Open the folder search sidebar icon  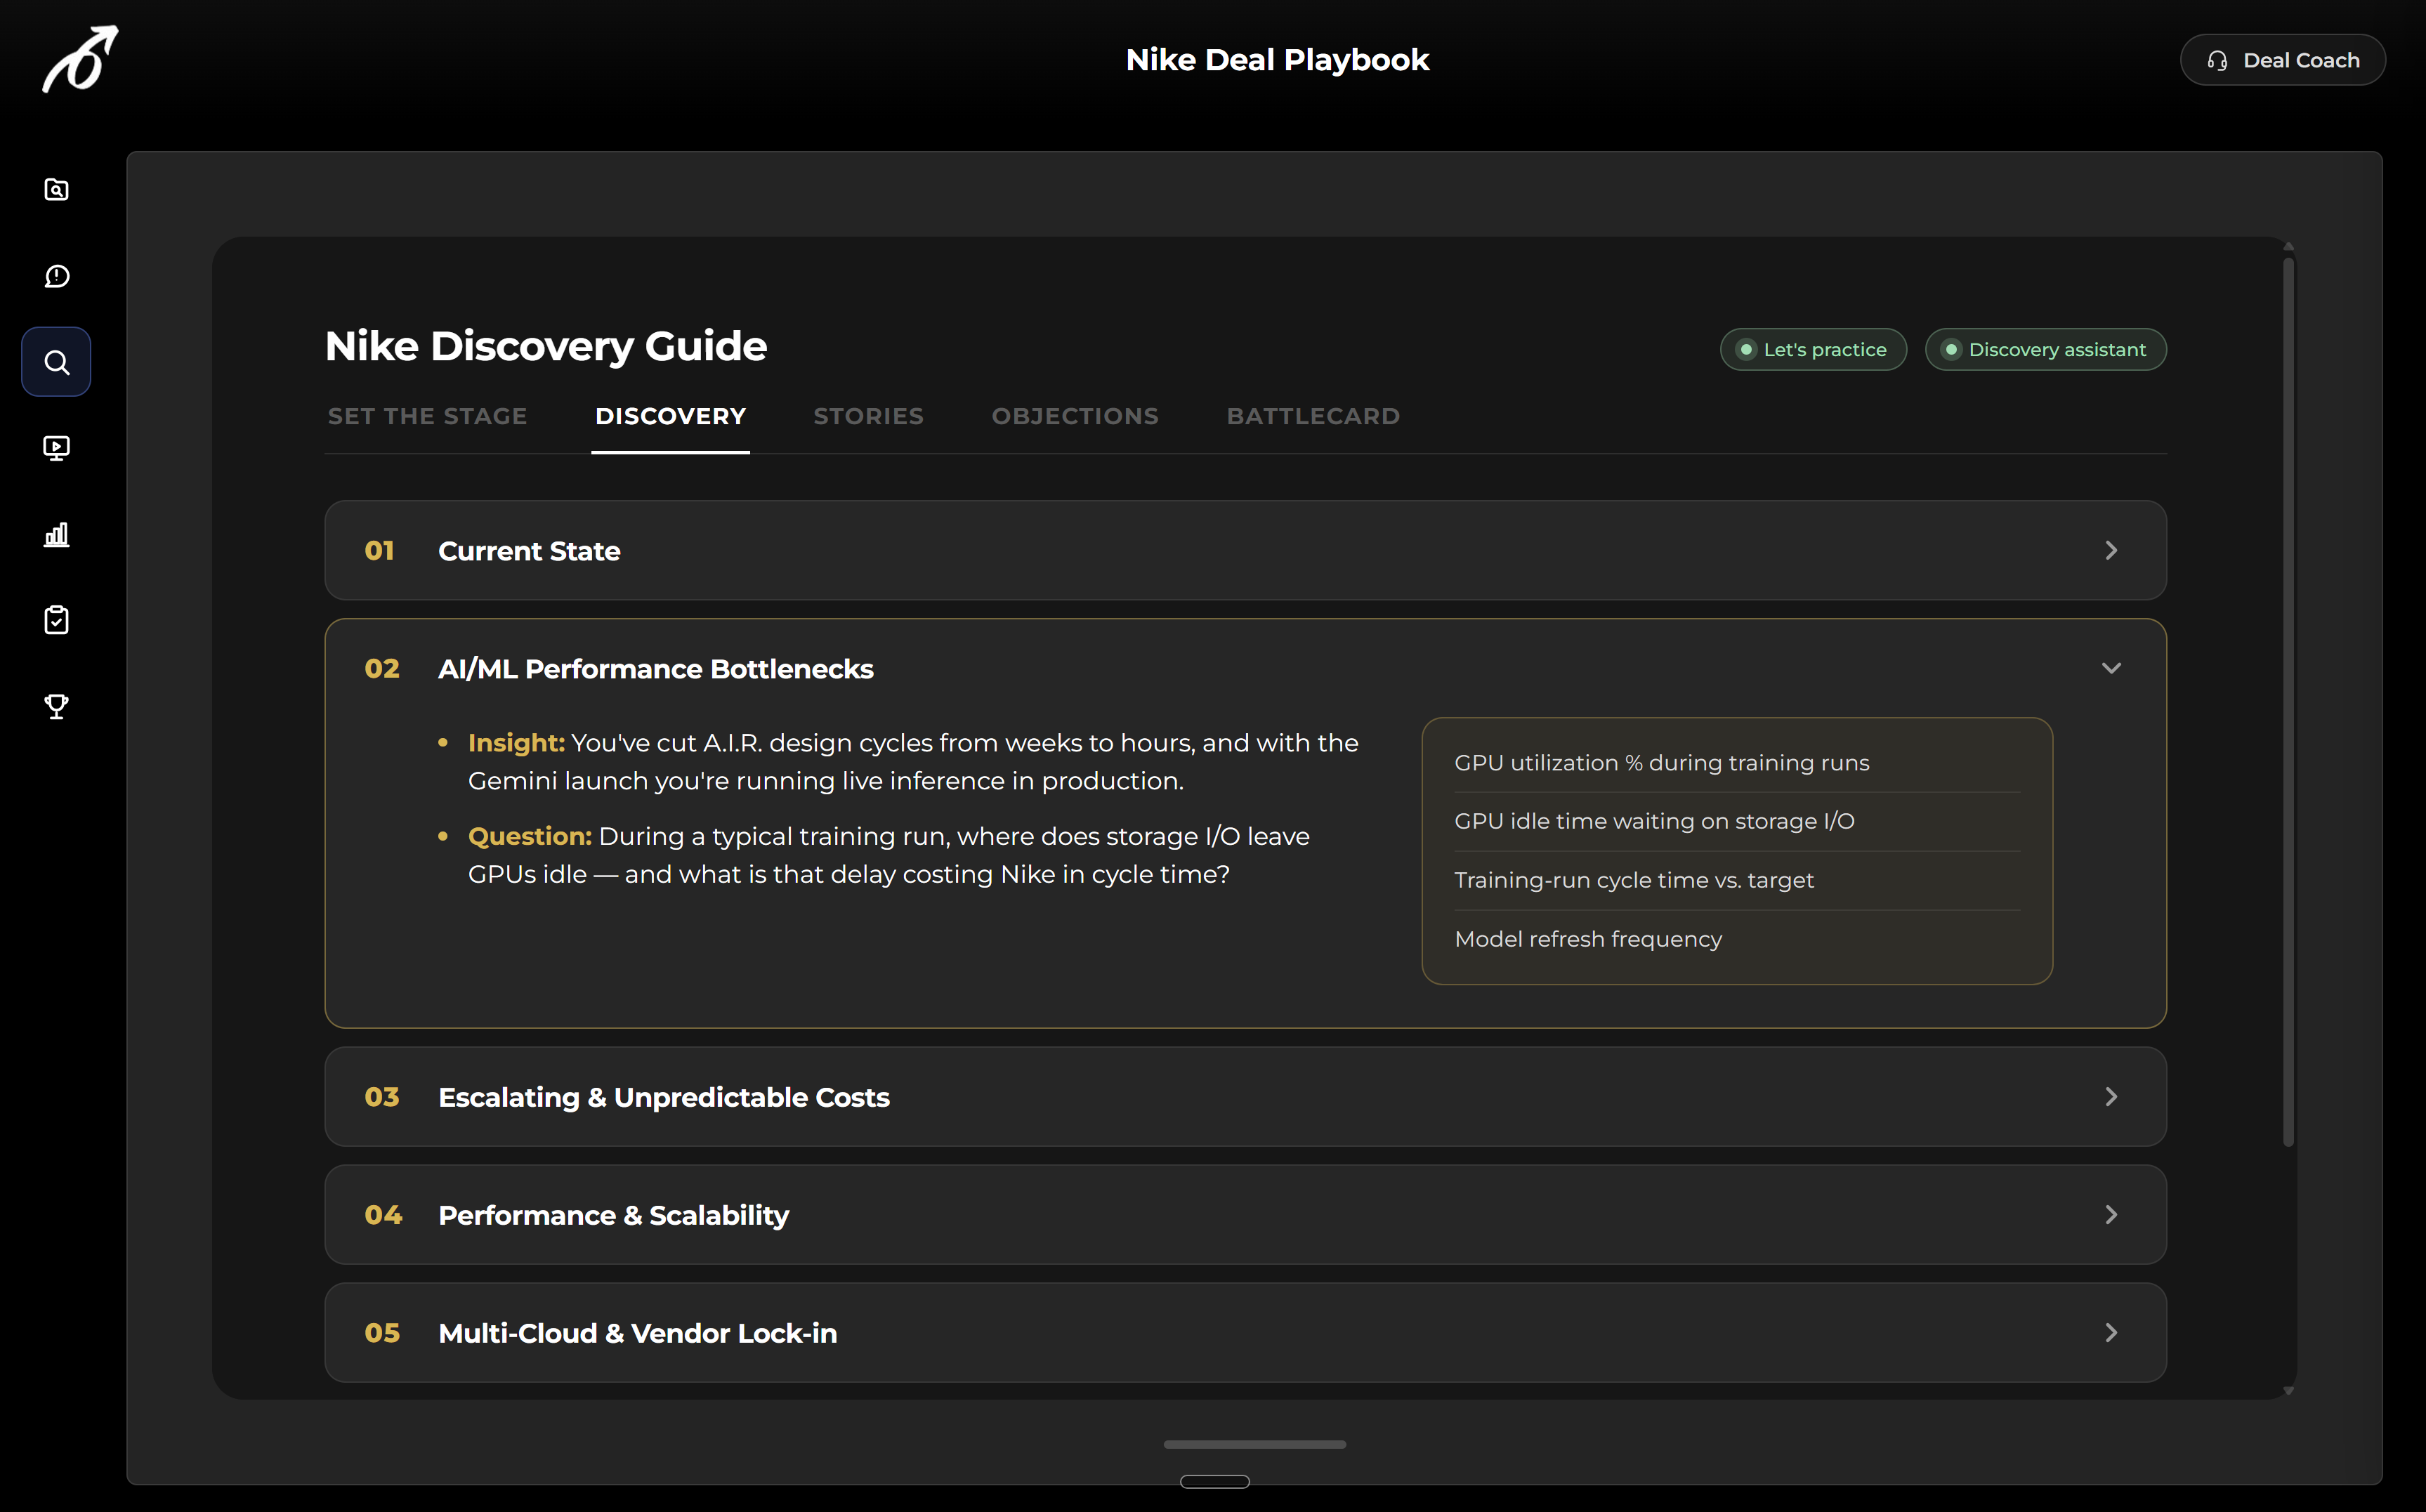pos(57,190)
